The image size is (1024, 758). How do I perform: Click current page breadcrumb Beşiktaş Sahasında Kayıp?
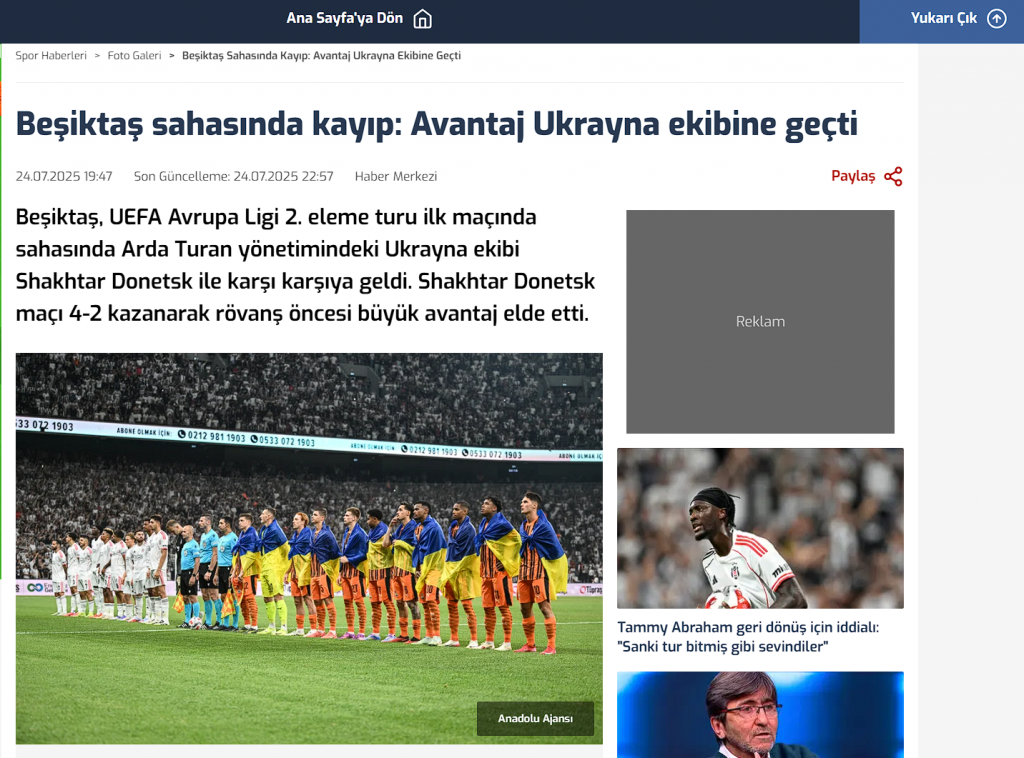click(x=321, y=55)
